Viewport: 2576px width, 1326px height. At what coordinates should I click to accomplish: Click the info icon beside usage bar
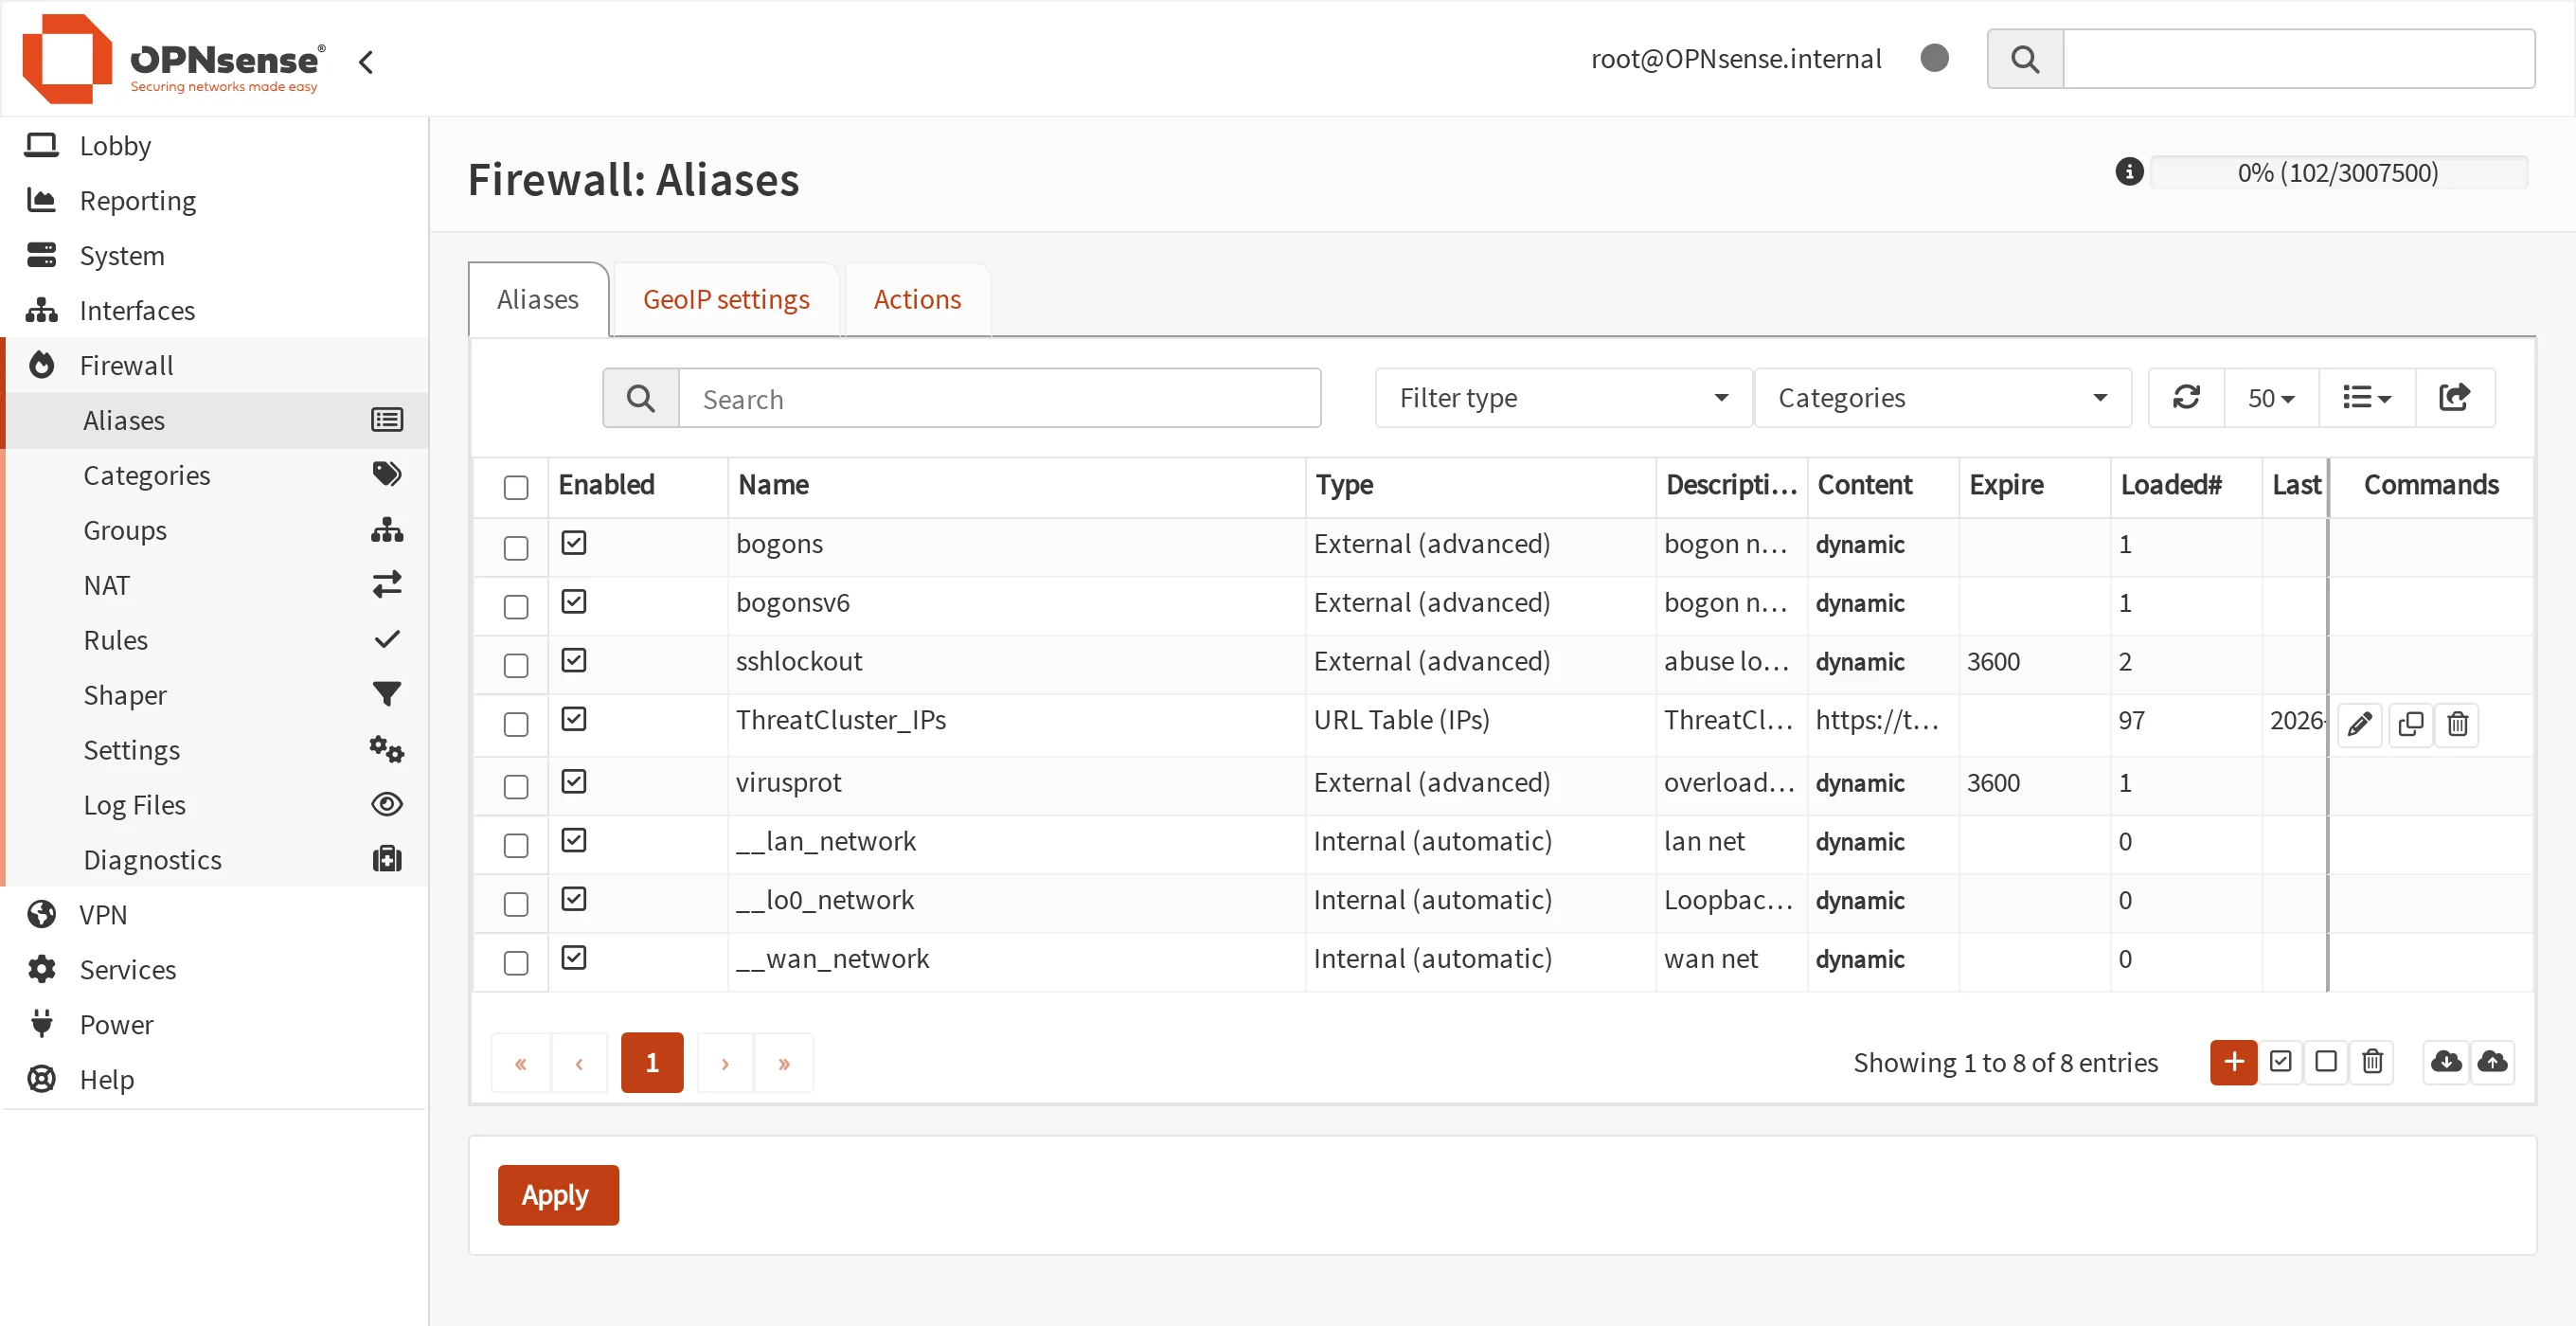[2129, 172]
